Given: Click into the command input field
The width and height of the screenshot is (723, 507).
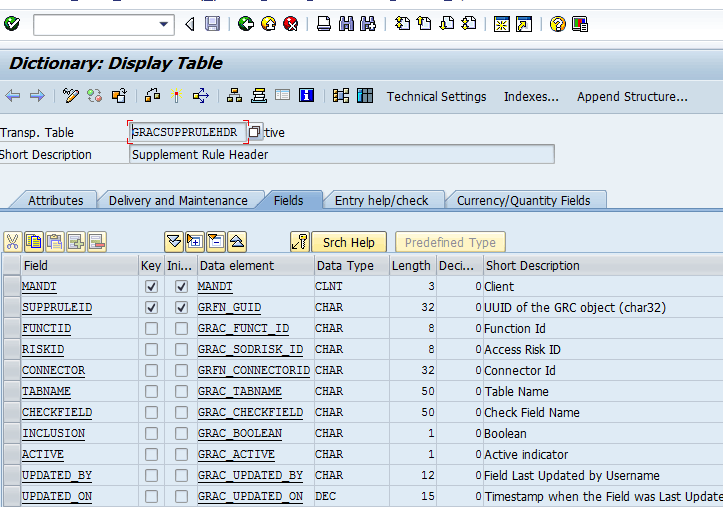Looking at the screenshot, I should coord(95,24).
